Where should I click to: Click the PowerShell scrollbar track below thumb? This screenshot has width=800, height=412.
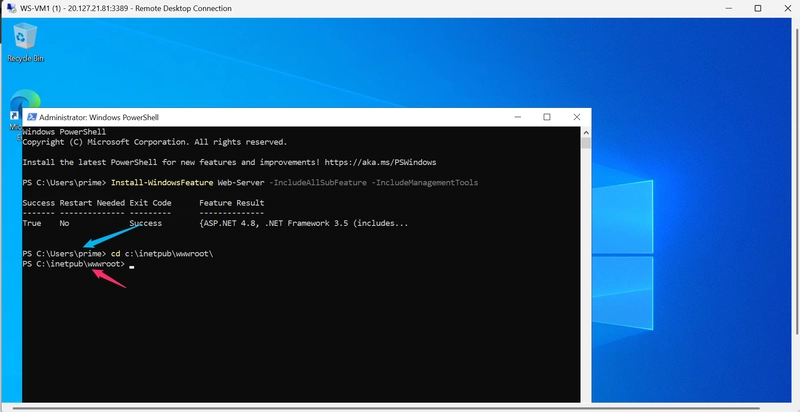pos(586,275)
